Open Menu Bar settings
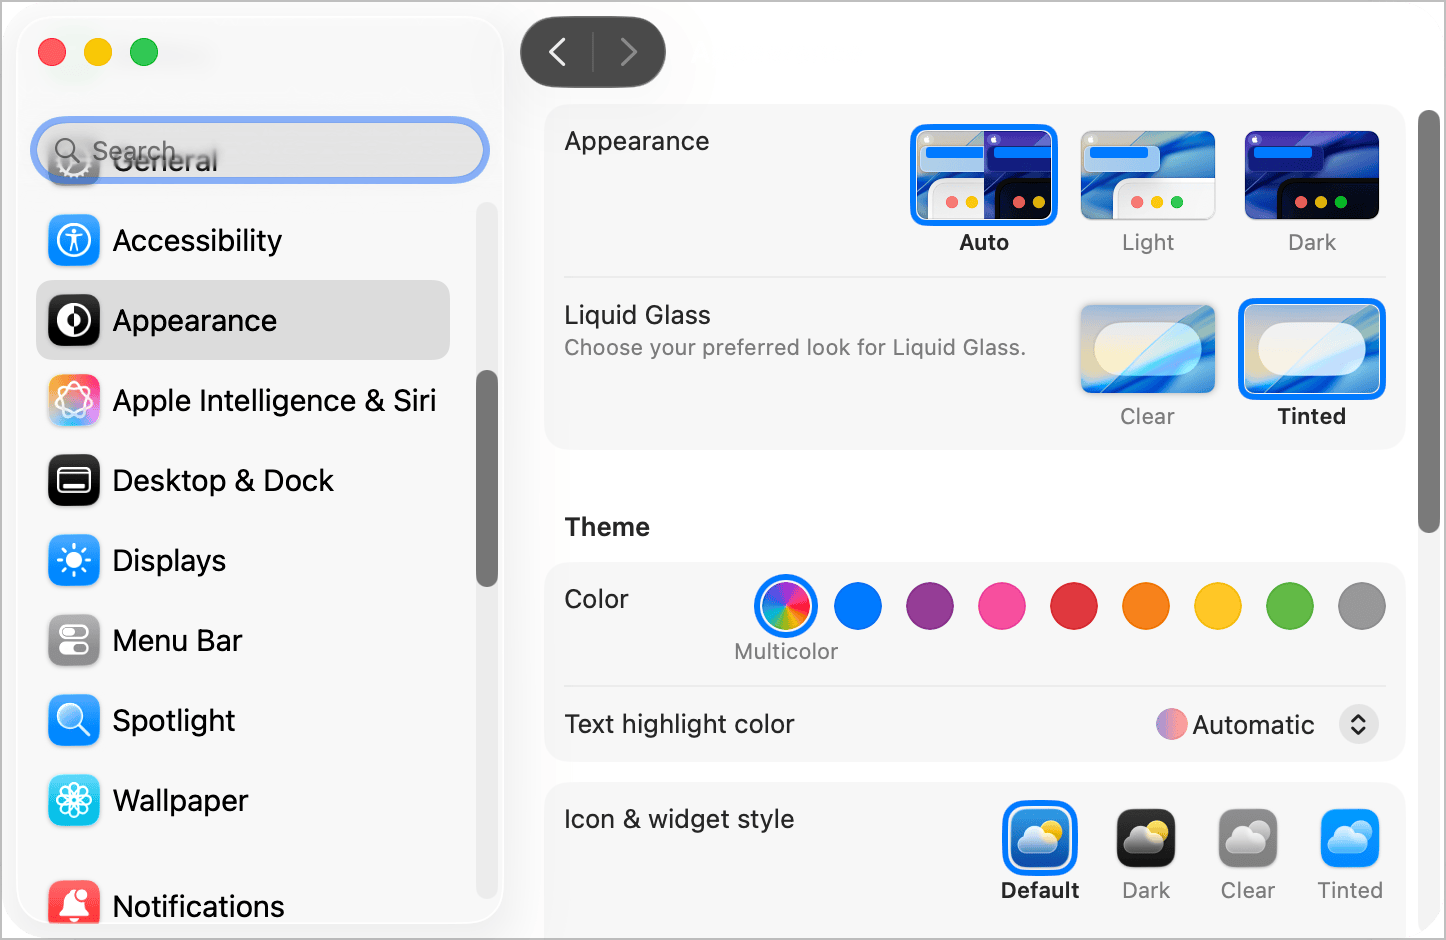The height and width of the screenshot is (940, 1446). [177, 640]
